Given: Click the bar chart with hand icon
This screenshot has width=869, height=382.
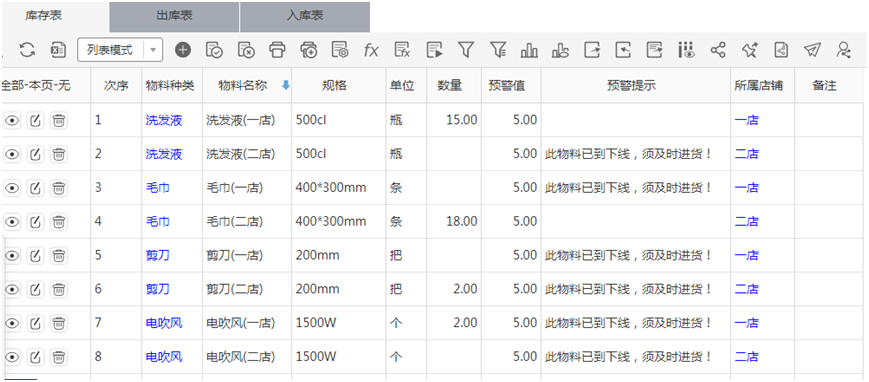Looking at the screenshot, I should coord(560,50).
